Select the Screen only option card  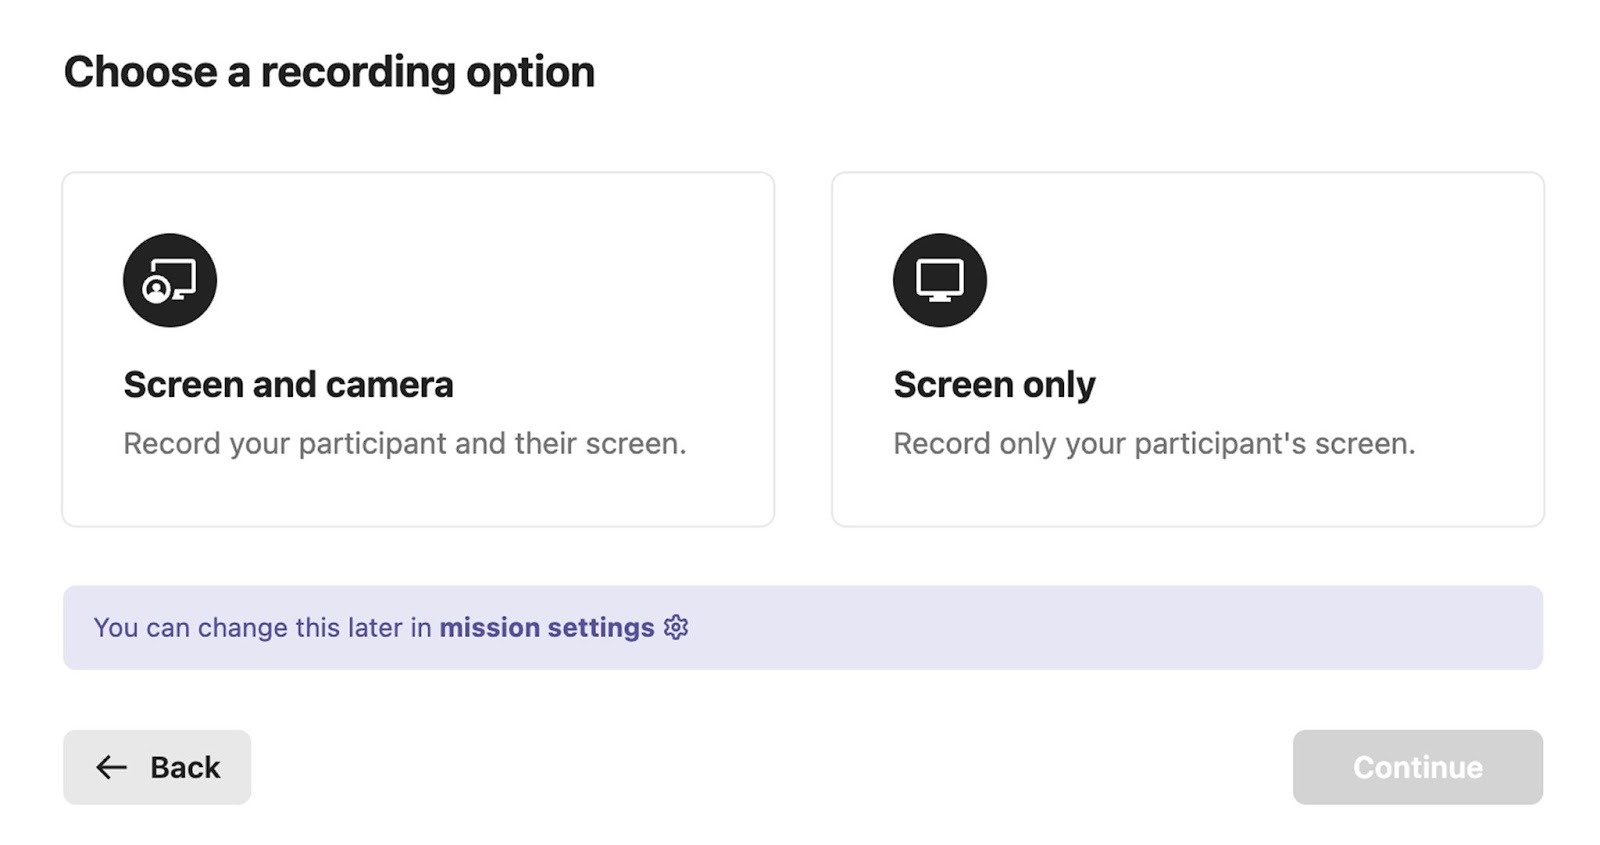[1187, 349]
